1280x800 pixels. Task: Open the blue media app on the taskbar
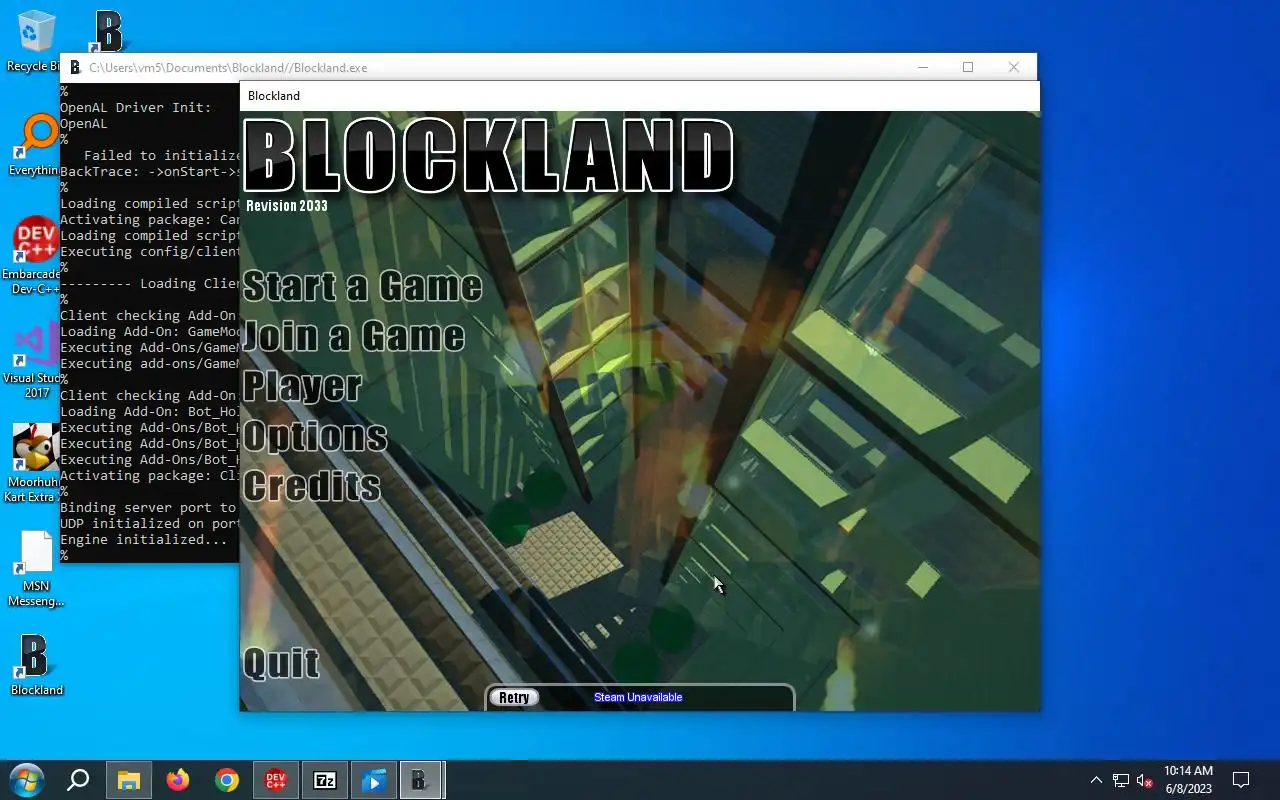pos(373,780)
